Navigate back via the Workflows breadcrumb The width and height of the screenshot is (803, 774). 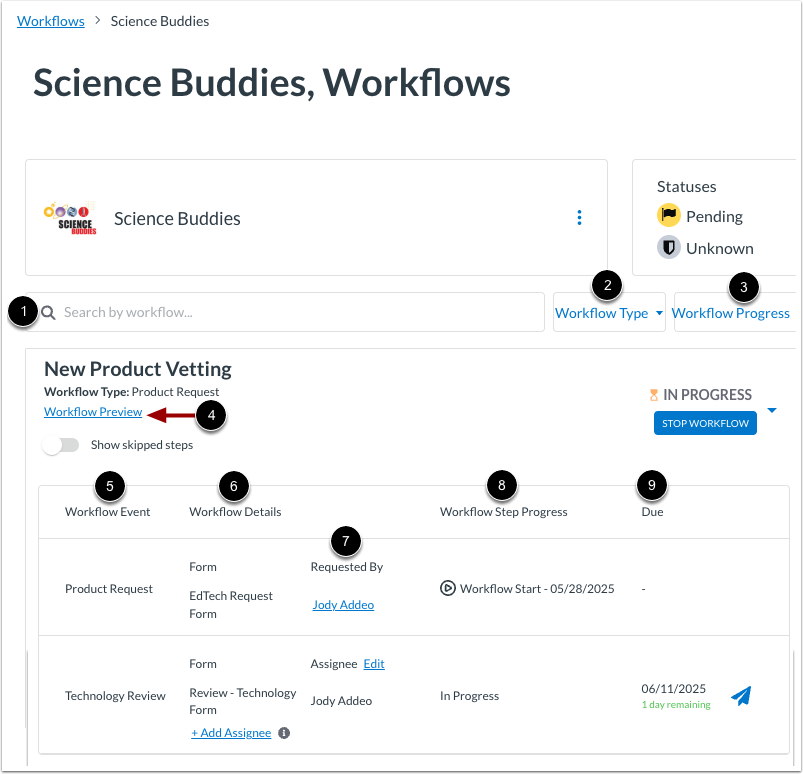coord(50,20)
